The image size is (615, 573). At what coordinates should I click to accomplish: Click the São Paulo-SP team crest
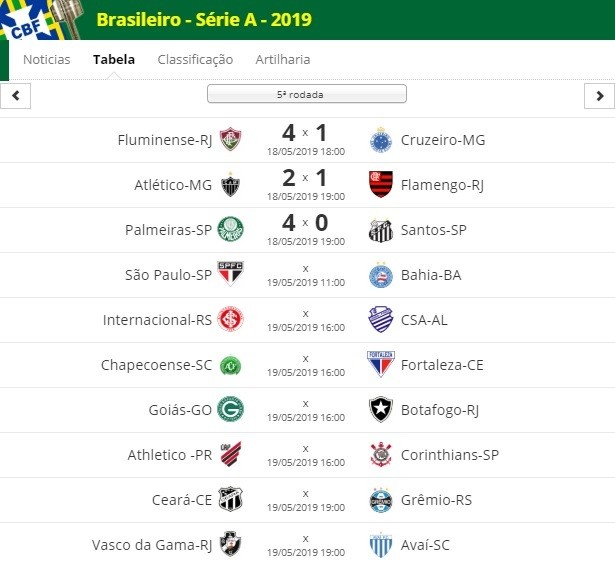click(x=230, y=274)
